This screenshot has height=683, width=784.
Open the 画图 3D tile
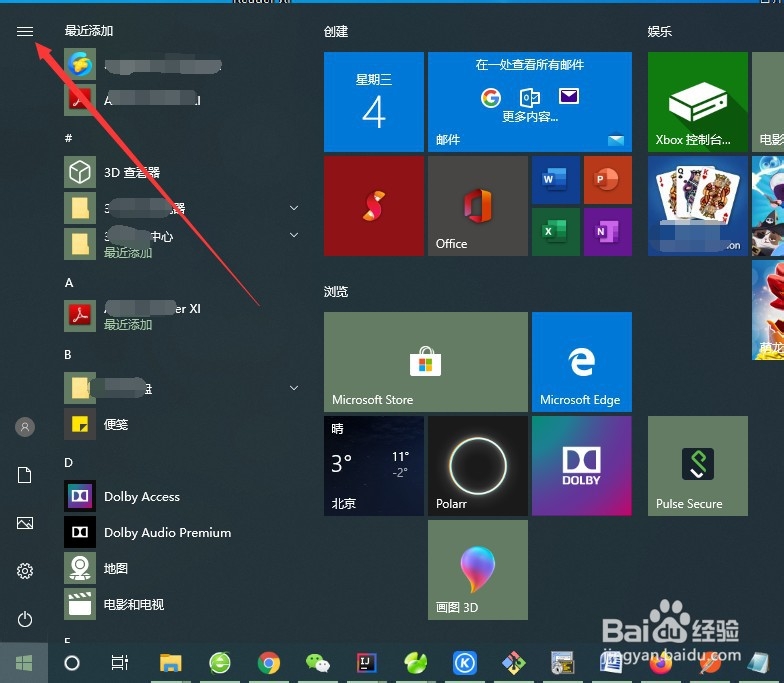coord(478,570)
